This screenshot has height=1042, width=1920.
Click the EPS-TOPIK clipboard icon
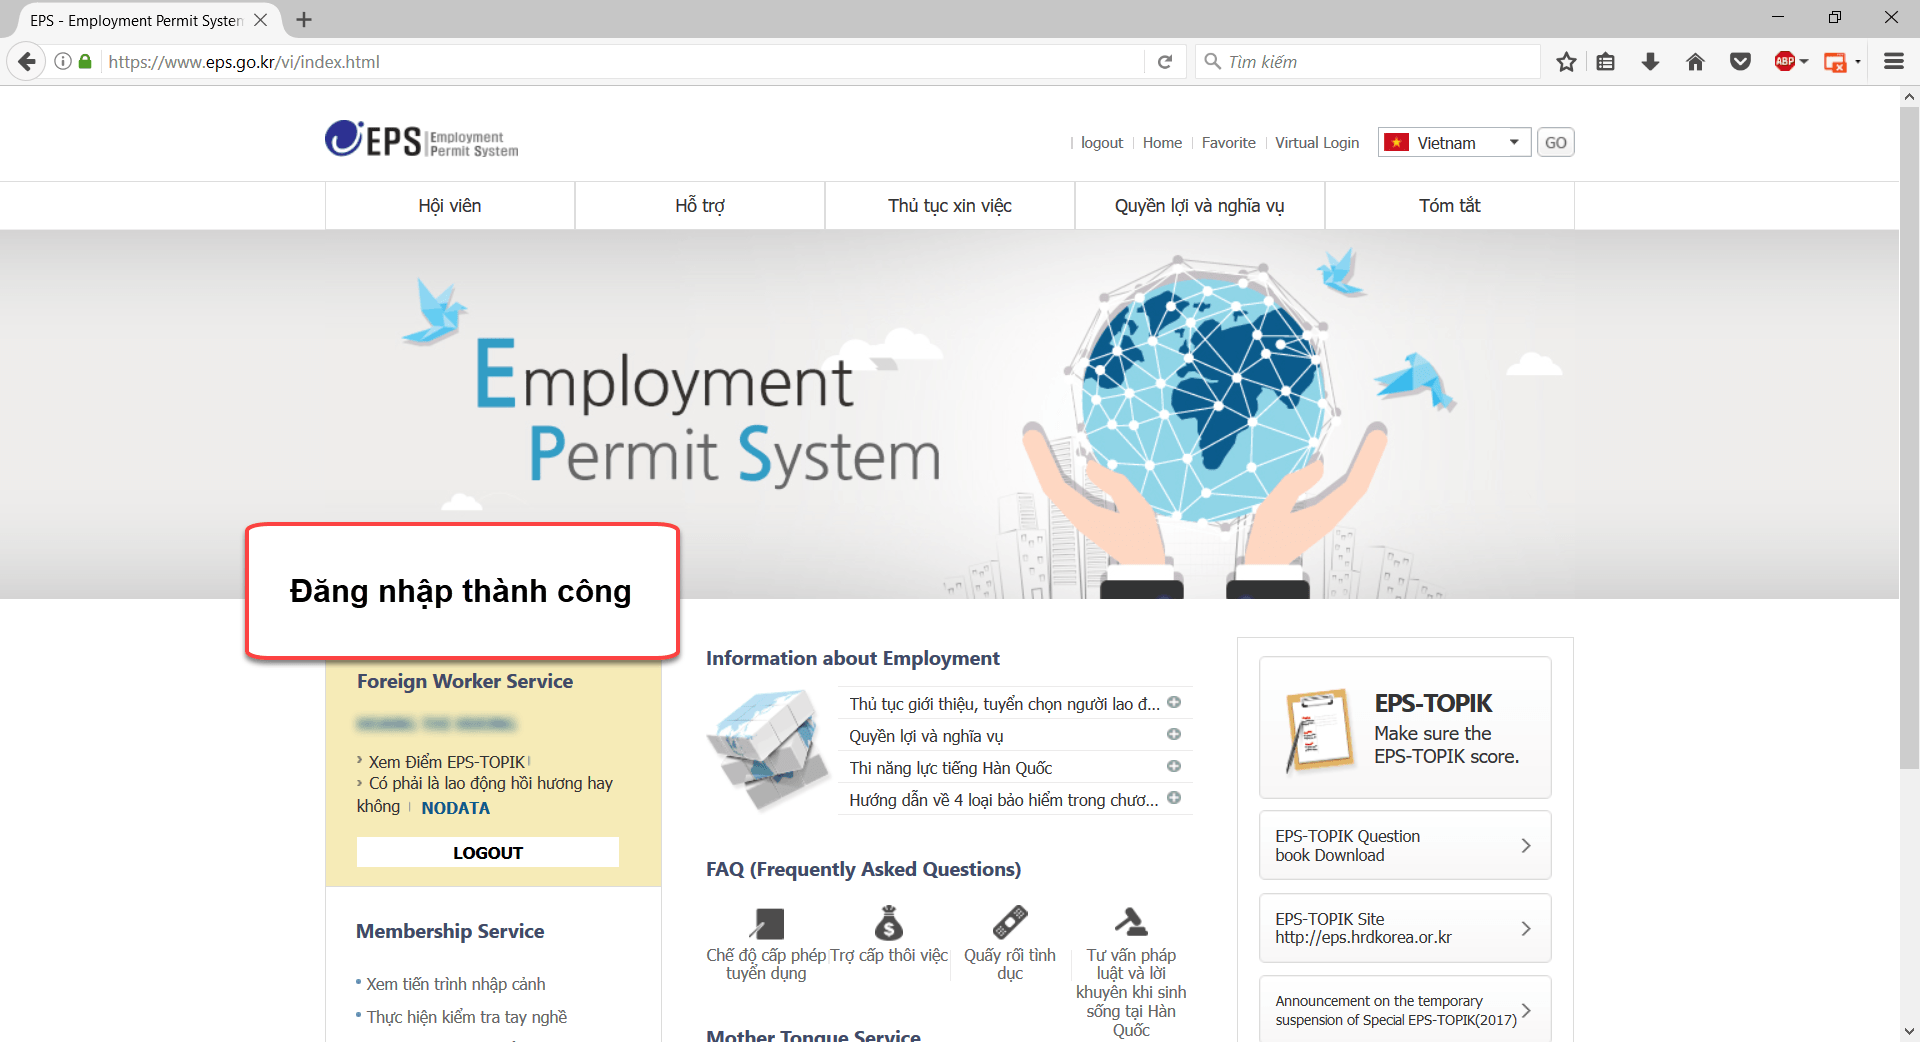[1319, 730]
